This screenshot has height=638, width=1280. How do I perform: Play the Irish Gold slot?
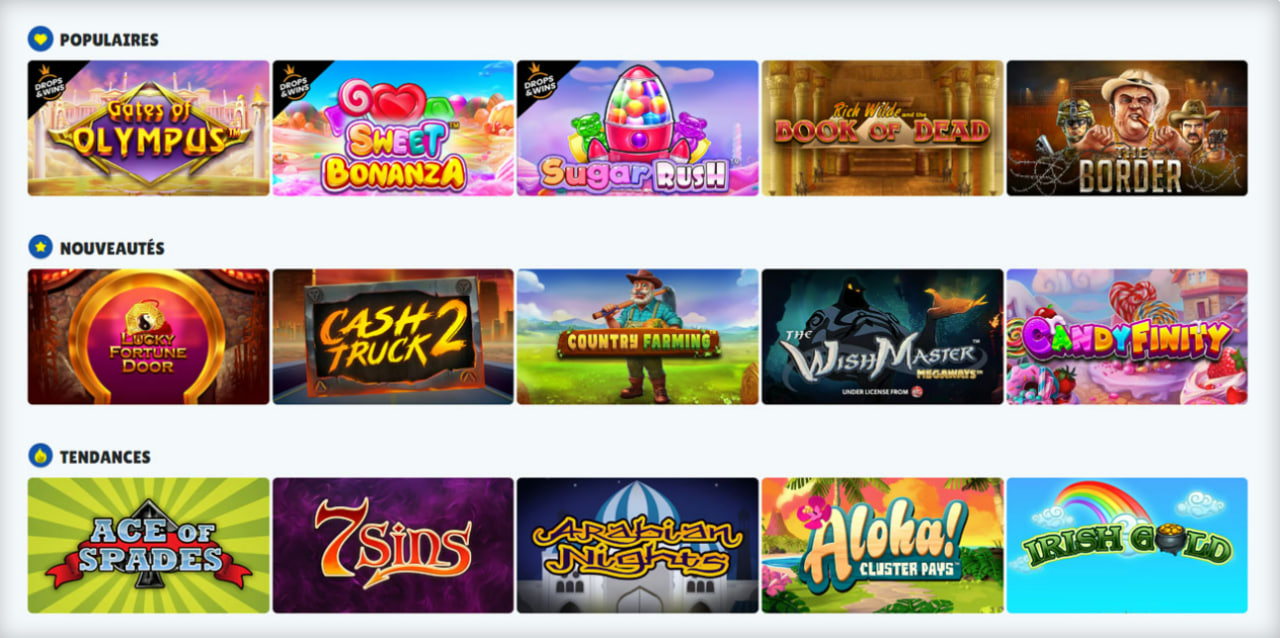coord(1127,545)
